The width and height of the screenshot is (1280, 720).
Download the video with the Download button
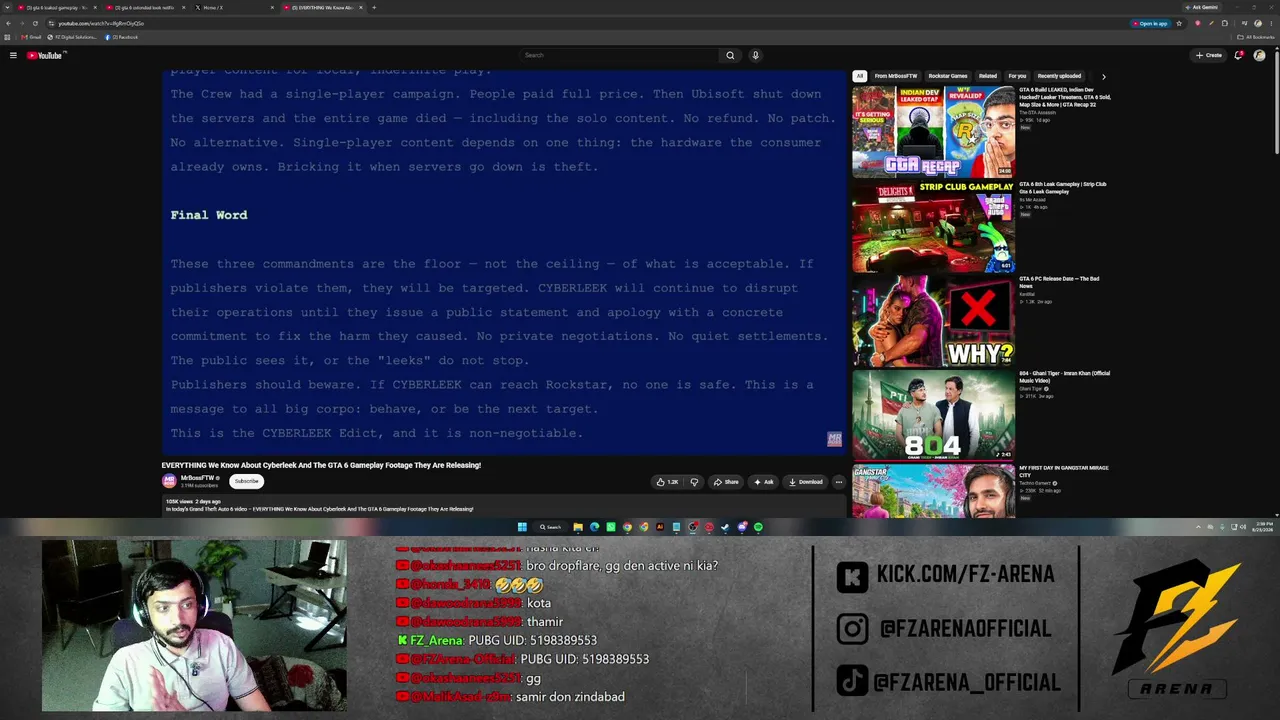tap(806, 482)
